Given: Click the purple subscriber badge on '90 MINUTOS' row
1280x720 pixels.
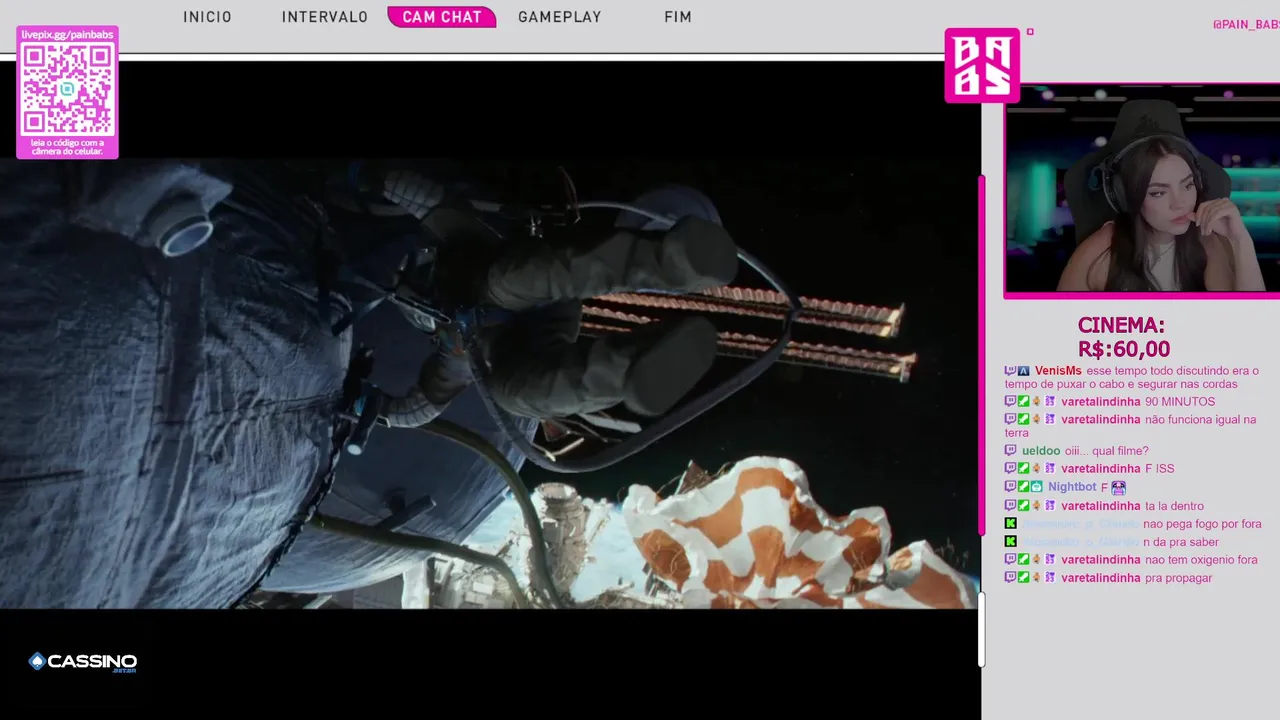Looking at the screenshot, I should [x=1050, y=402].
